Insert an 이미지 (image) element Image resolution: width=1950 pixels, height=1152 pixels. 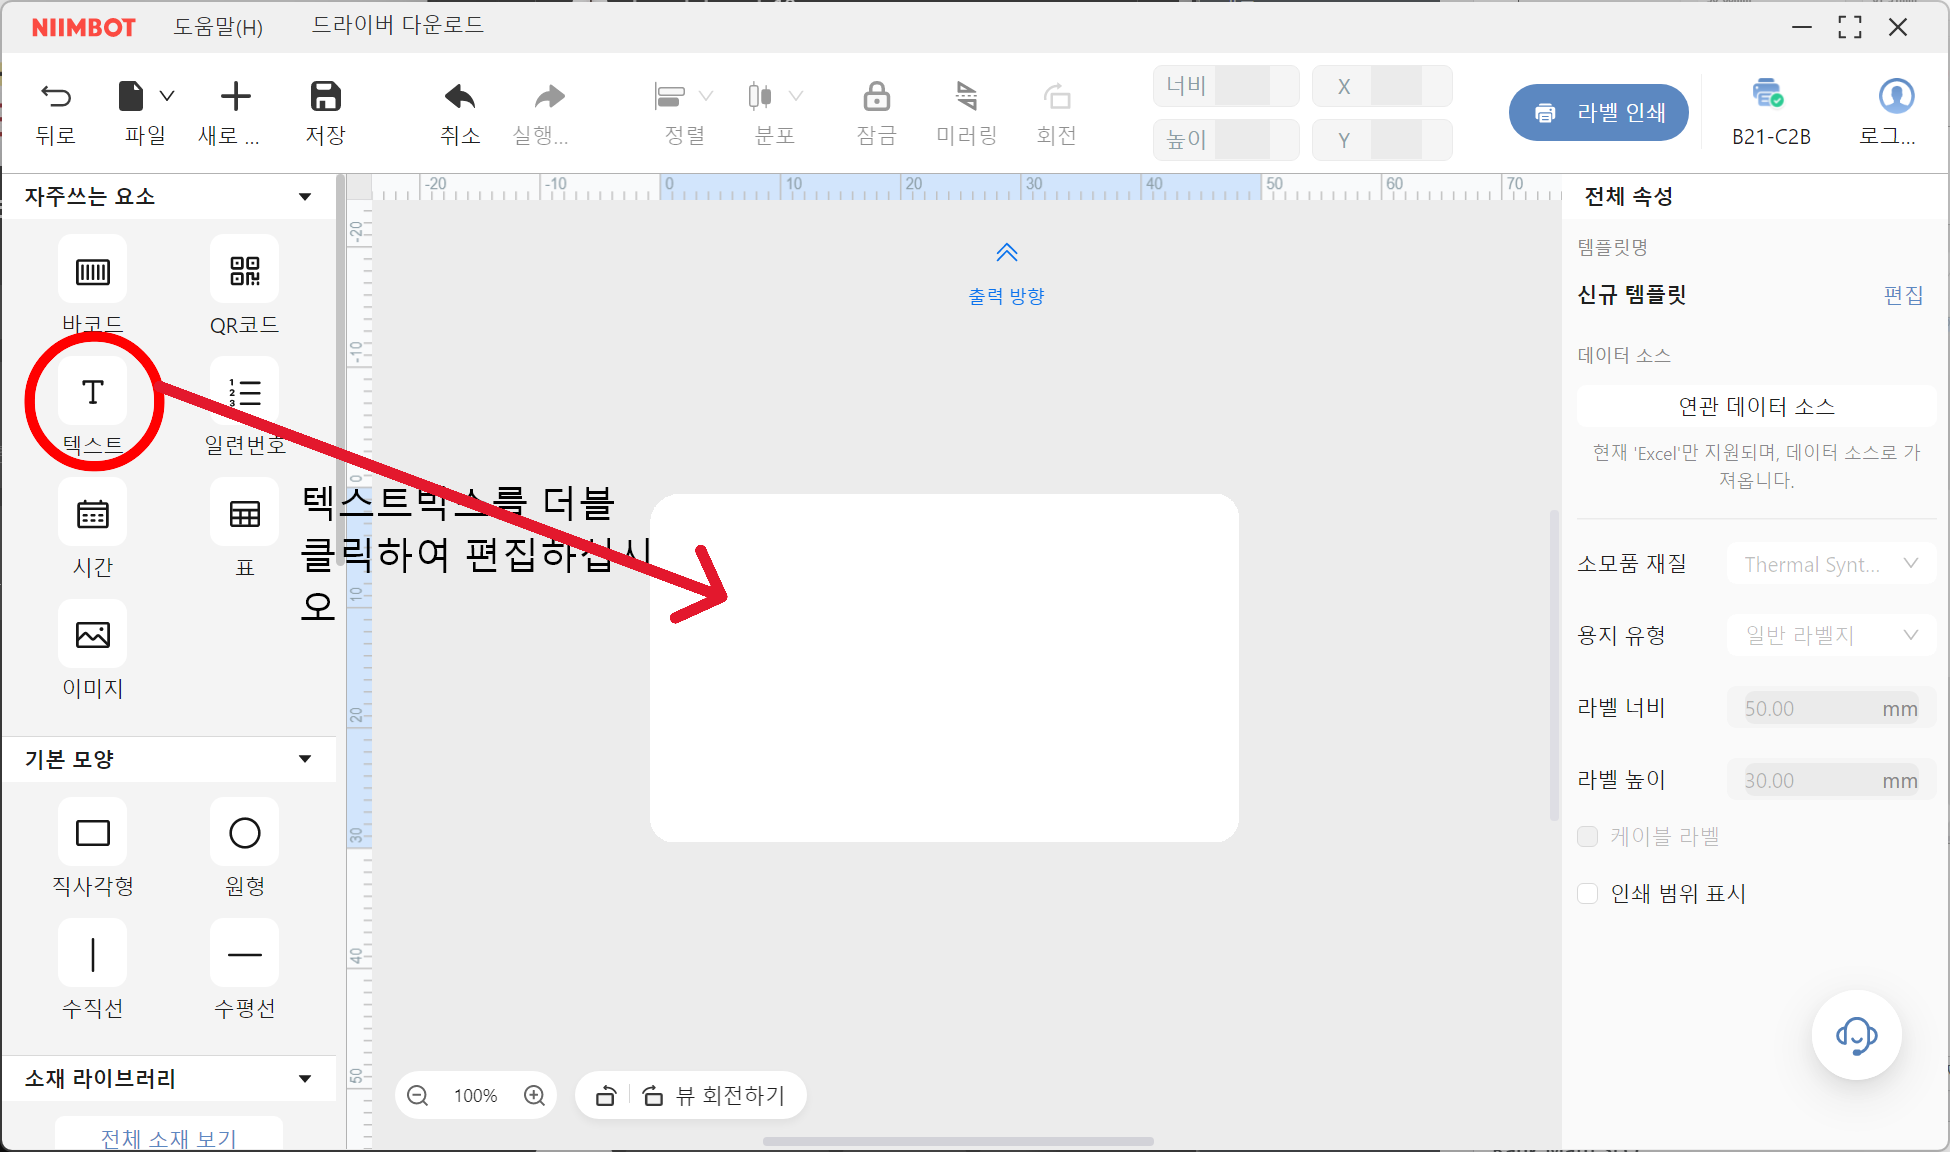[92, 635]
